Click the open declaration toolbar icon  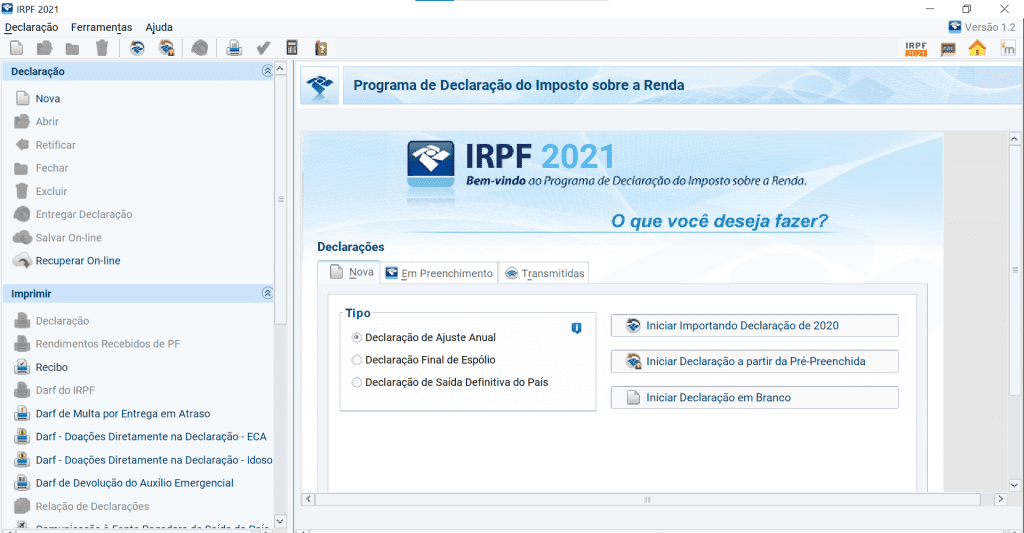click(x=44, y=48)
